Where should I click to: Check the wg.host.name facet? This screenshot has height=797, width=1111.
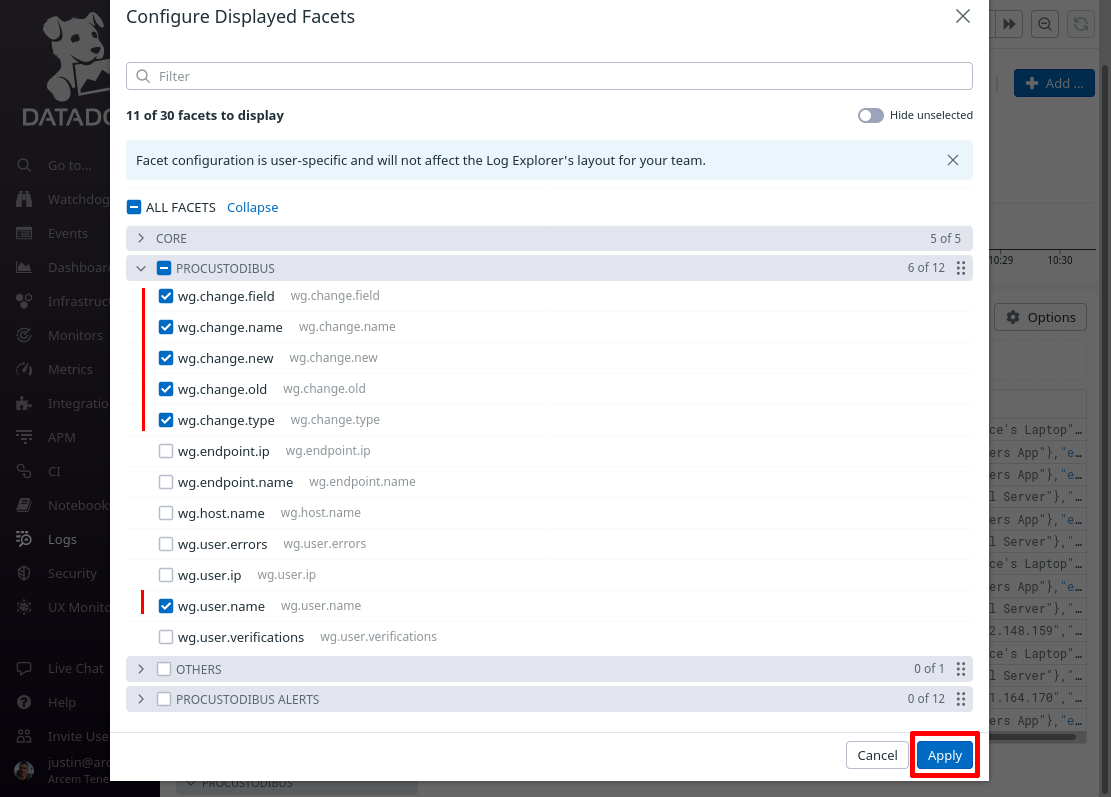(x=166, y=513)
